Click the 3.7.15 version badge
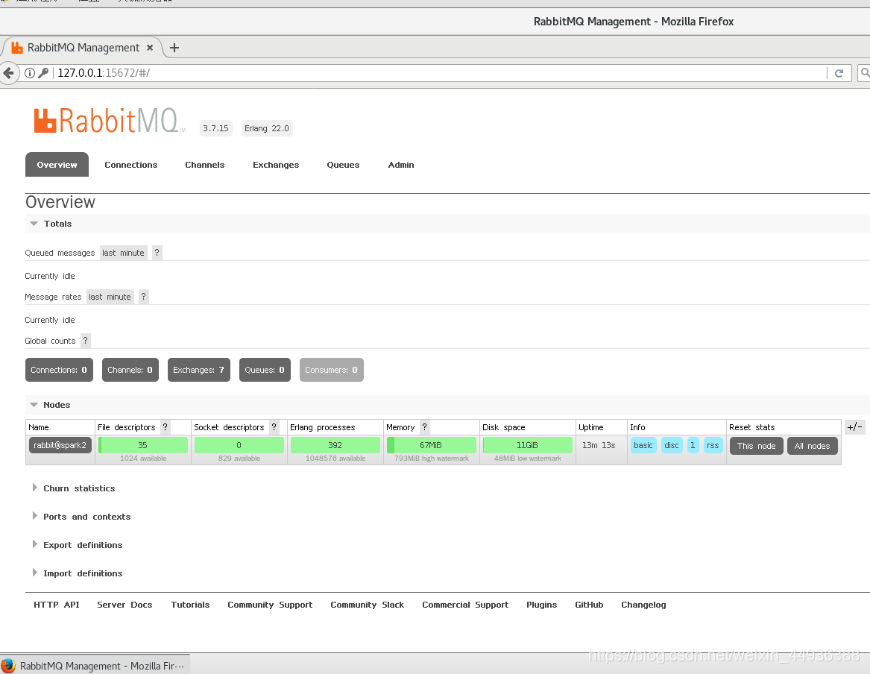 click(x=216, y=128)
